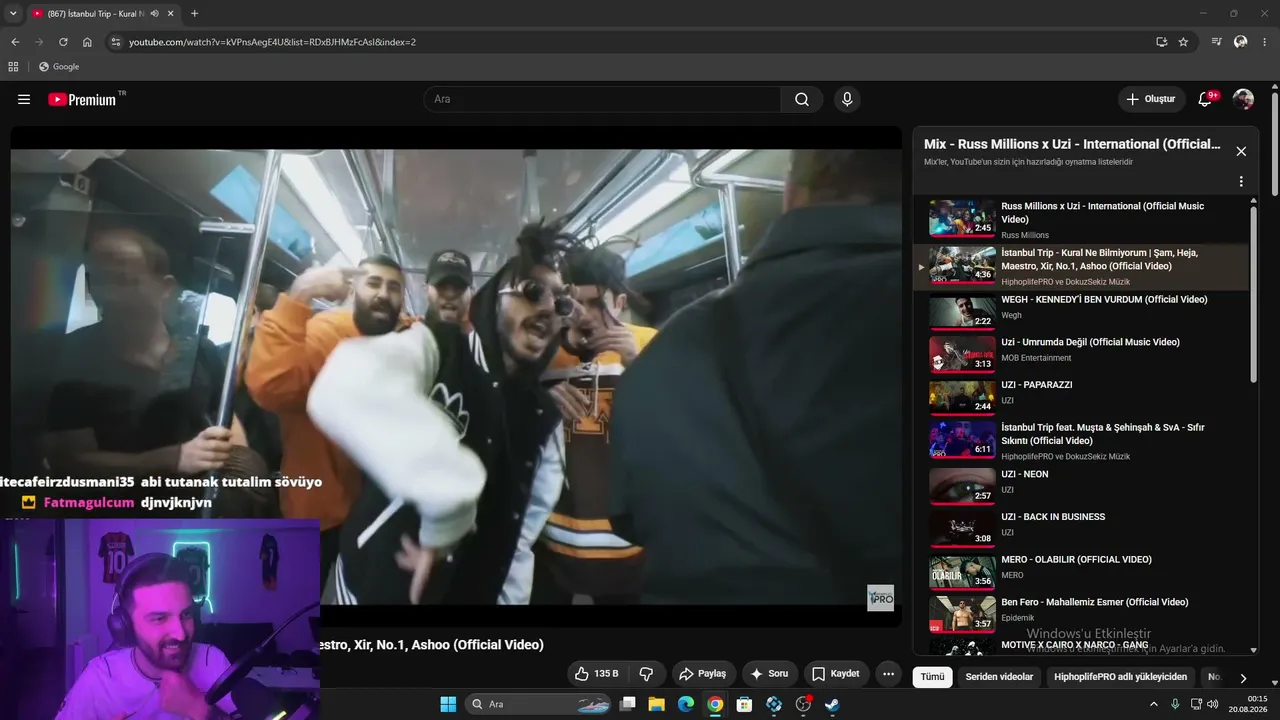This screenshot has height=720, width=1280.
Task: Like the video with thumbs up
Action: pos(596,674)
